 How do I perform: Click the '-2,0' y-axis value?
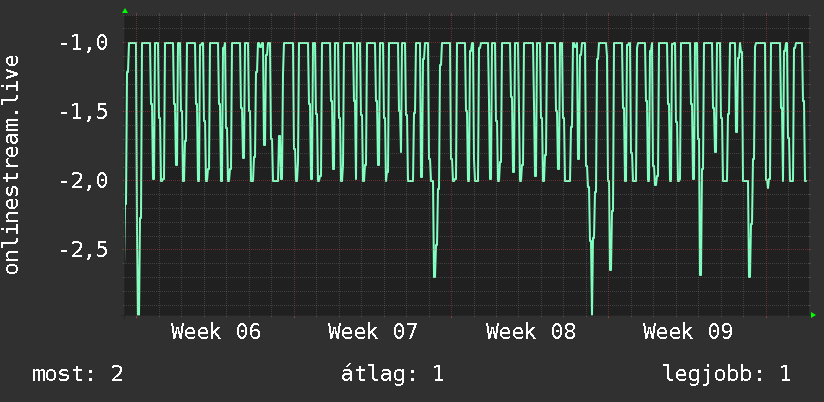click(84, 181)
